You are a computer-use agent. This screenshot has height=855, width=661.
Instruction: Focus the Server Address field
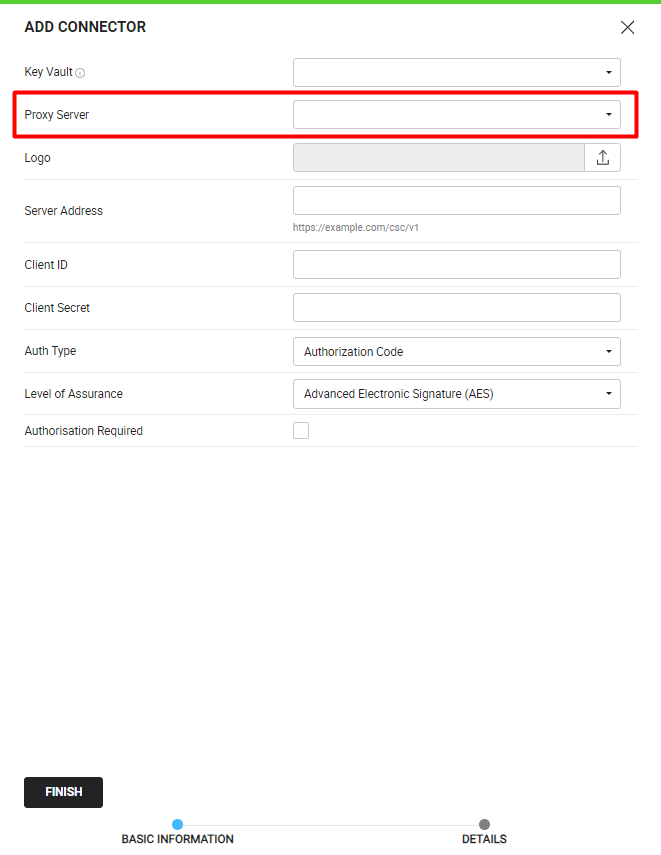tap(457, 201)
